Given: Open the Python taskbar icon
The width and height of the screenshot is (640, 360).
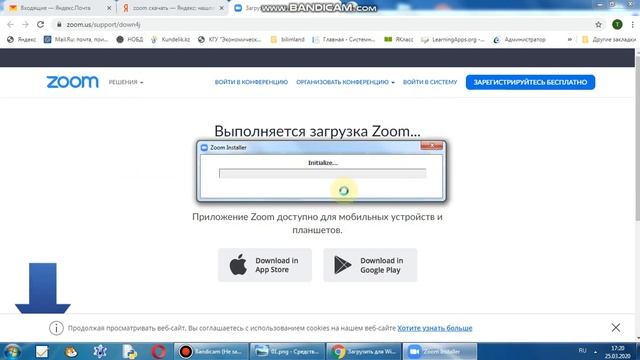Looking at the screenshot, I should [x=129, y=351].
